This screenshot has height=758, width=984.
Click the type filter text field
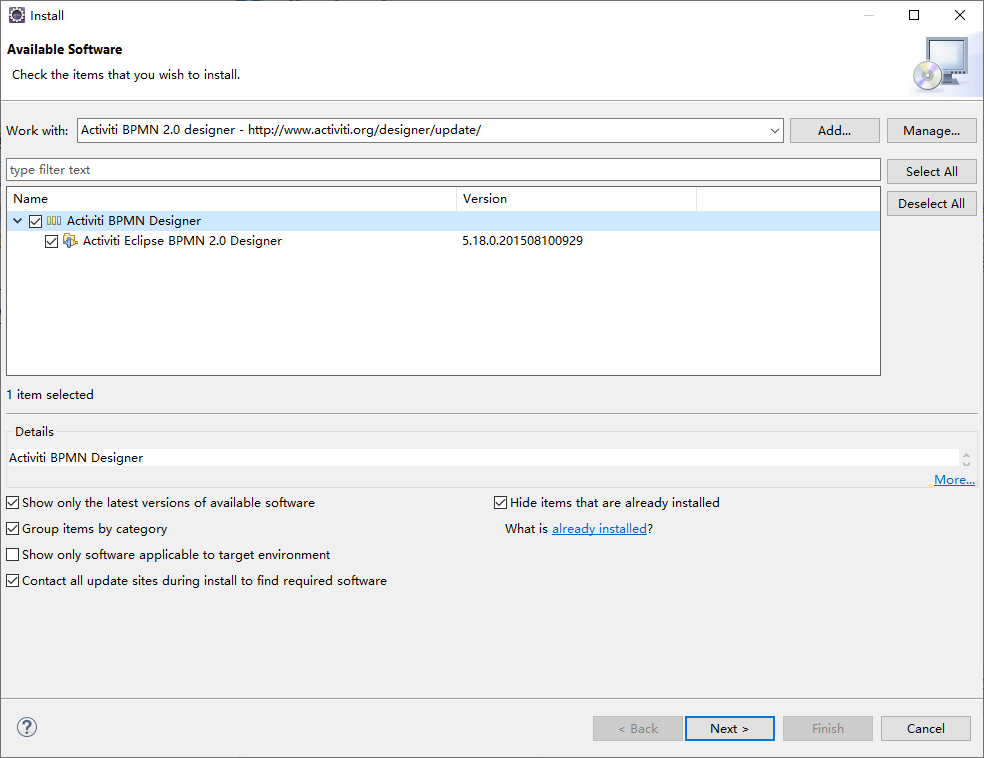click(x=443, y=170)
